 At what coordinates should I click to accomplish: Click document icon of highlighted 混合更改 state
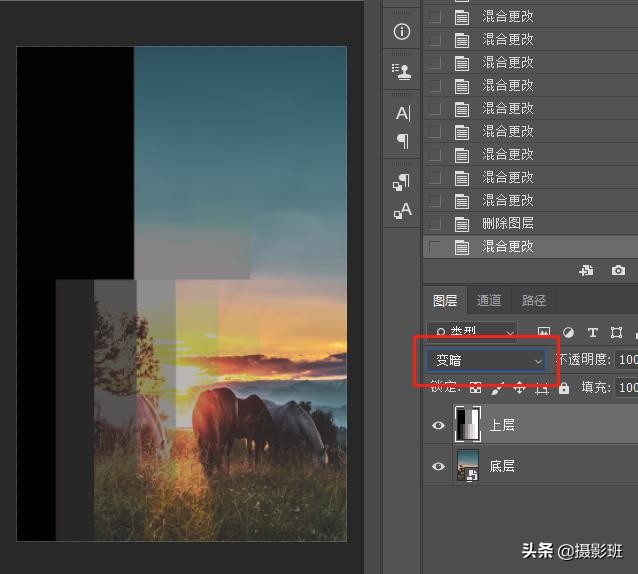pyautogui.click(x=461, y=247)
